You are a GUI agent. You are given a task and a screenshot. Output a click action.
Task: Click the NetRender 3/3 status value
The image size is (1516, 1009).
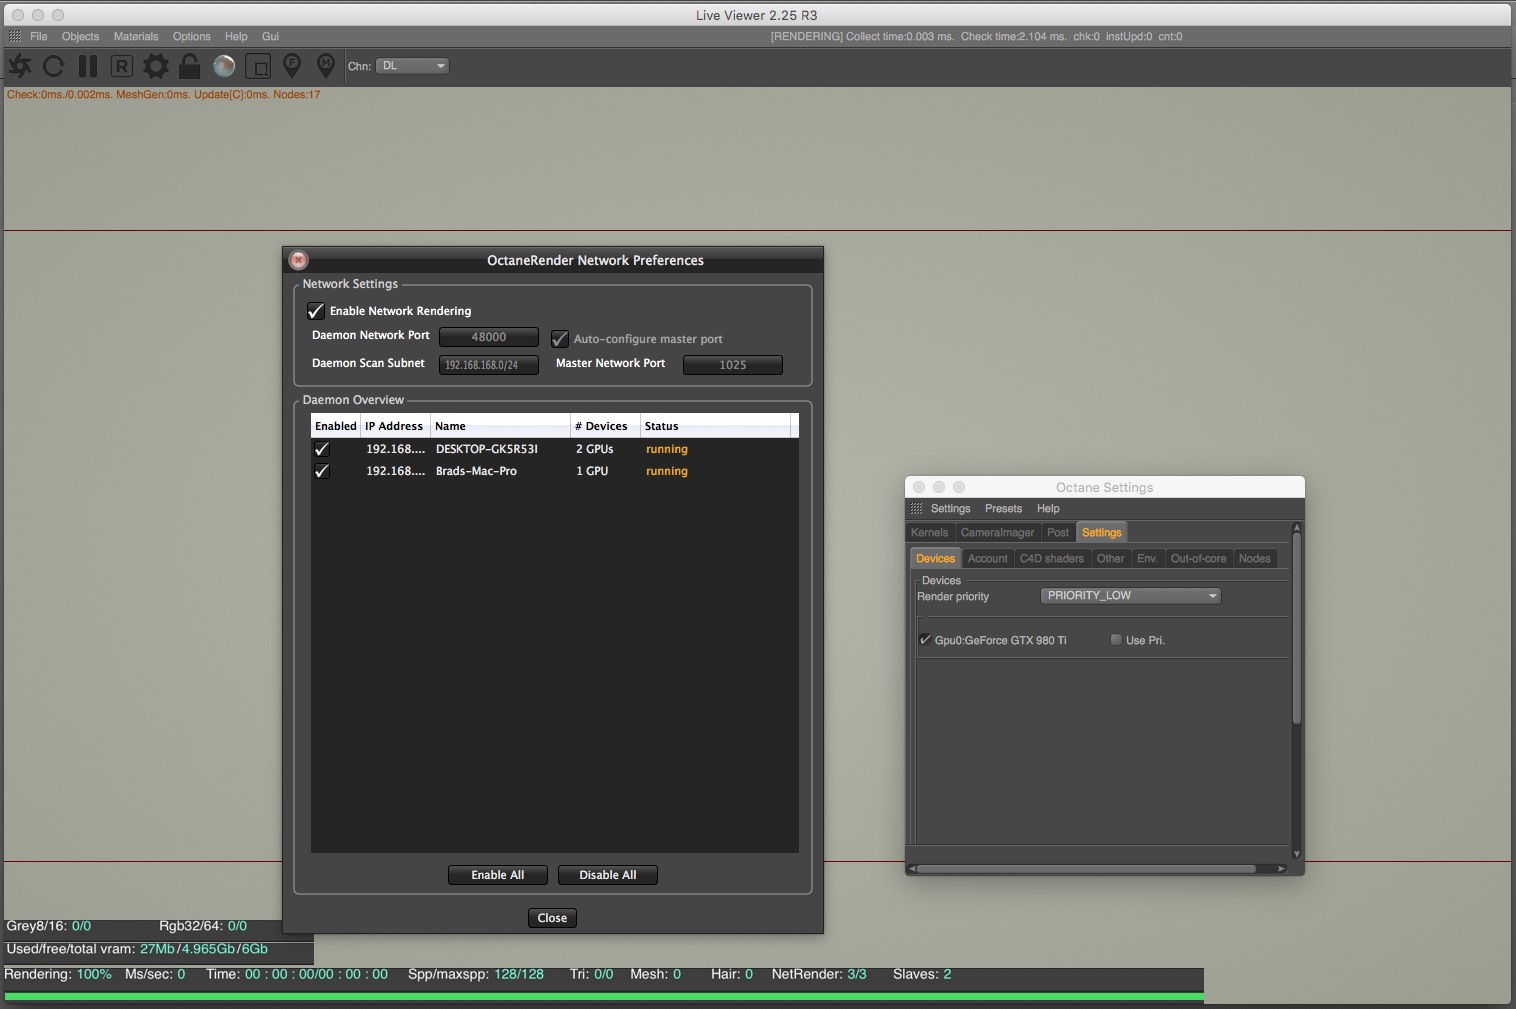[x=857, y=974]
